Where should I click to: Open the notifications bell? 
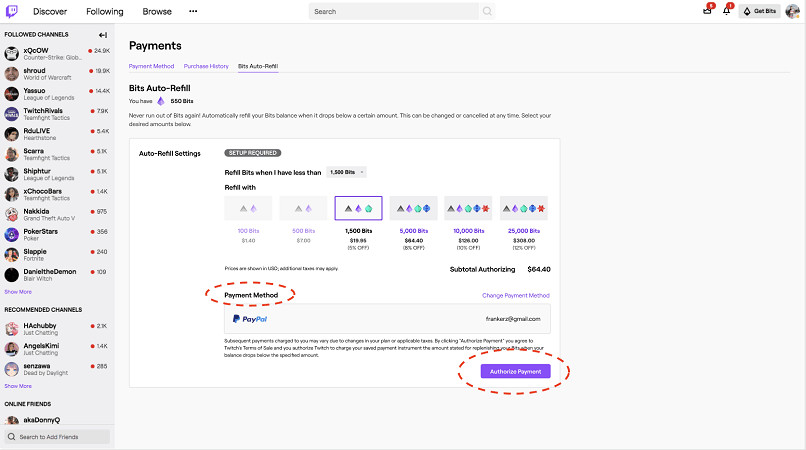[726, 11]
